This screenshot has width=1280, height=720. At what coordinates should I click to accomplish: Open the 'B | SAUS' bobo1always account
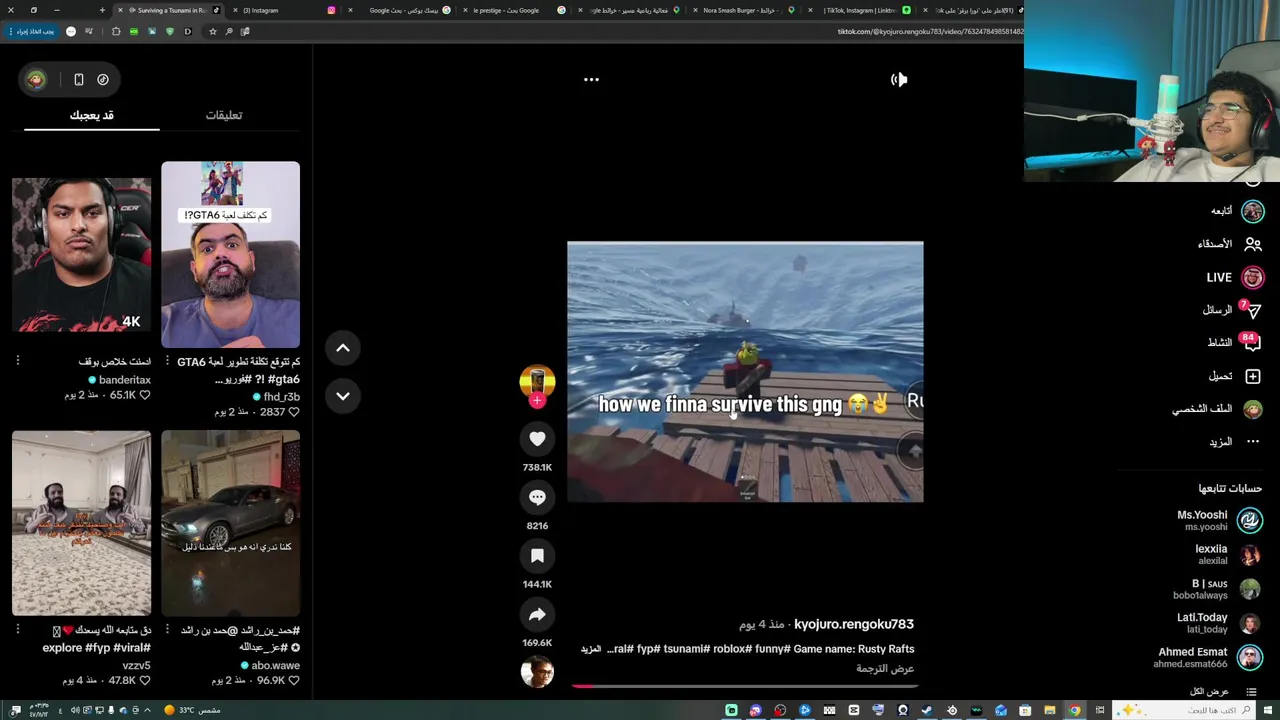click(x=1217, y=589)
